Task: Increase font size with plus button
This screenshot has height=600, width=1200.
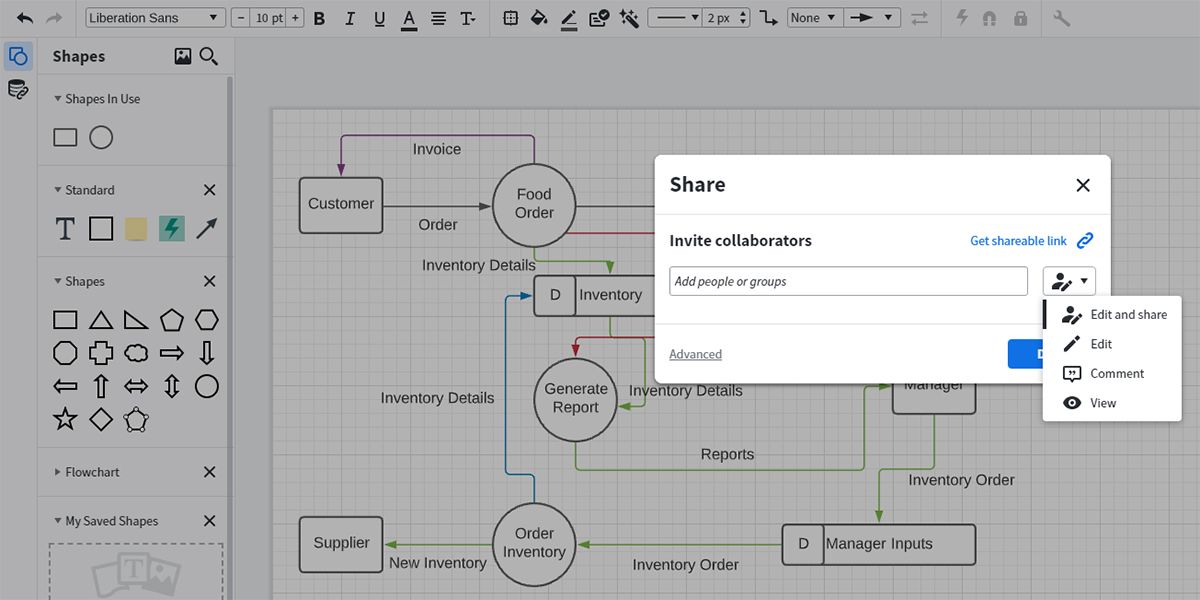Action: point(295,18)
